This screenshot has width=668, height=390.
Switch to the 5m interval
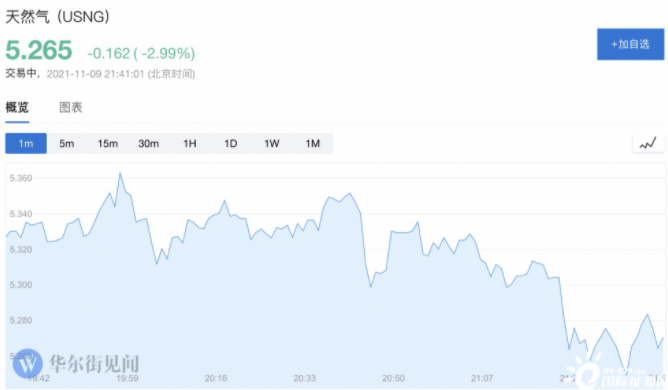point(66,144)
